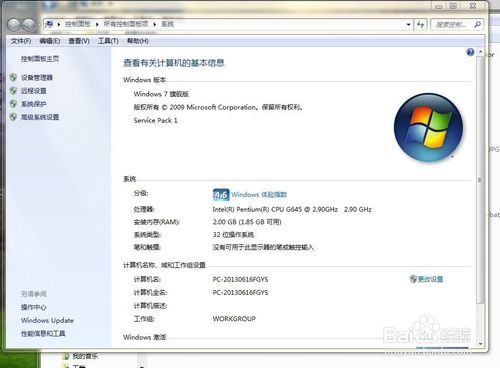Open the 工具(T) menu
Image resolution: width=500 pixels, height=368 pixels.
pos(108,41)
